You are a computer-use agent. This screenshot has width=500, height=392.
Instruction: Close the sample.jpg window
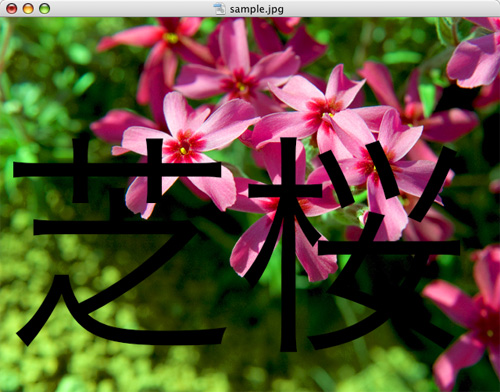[12, 9]
